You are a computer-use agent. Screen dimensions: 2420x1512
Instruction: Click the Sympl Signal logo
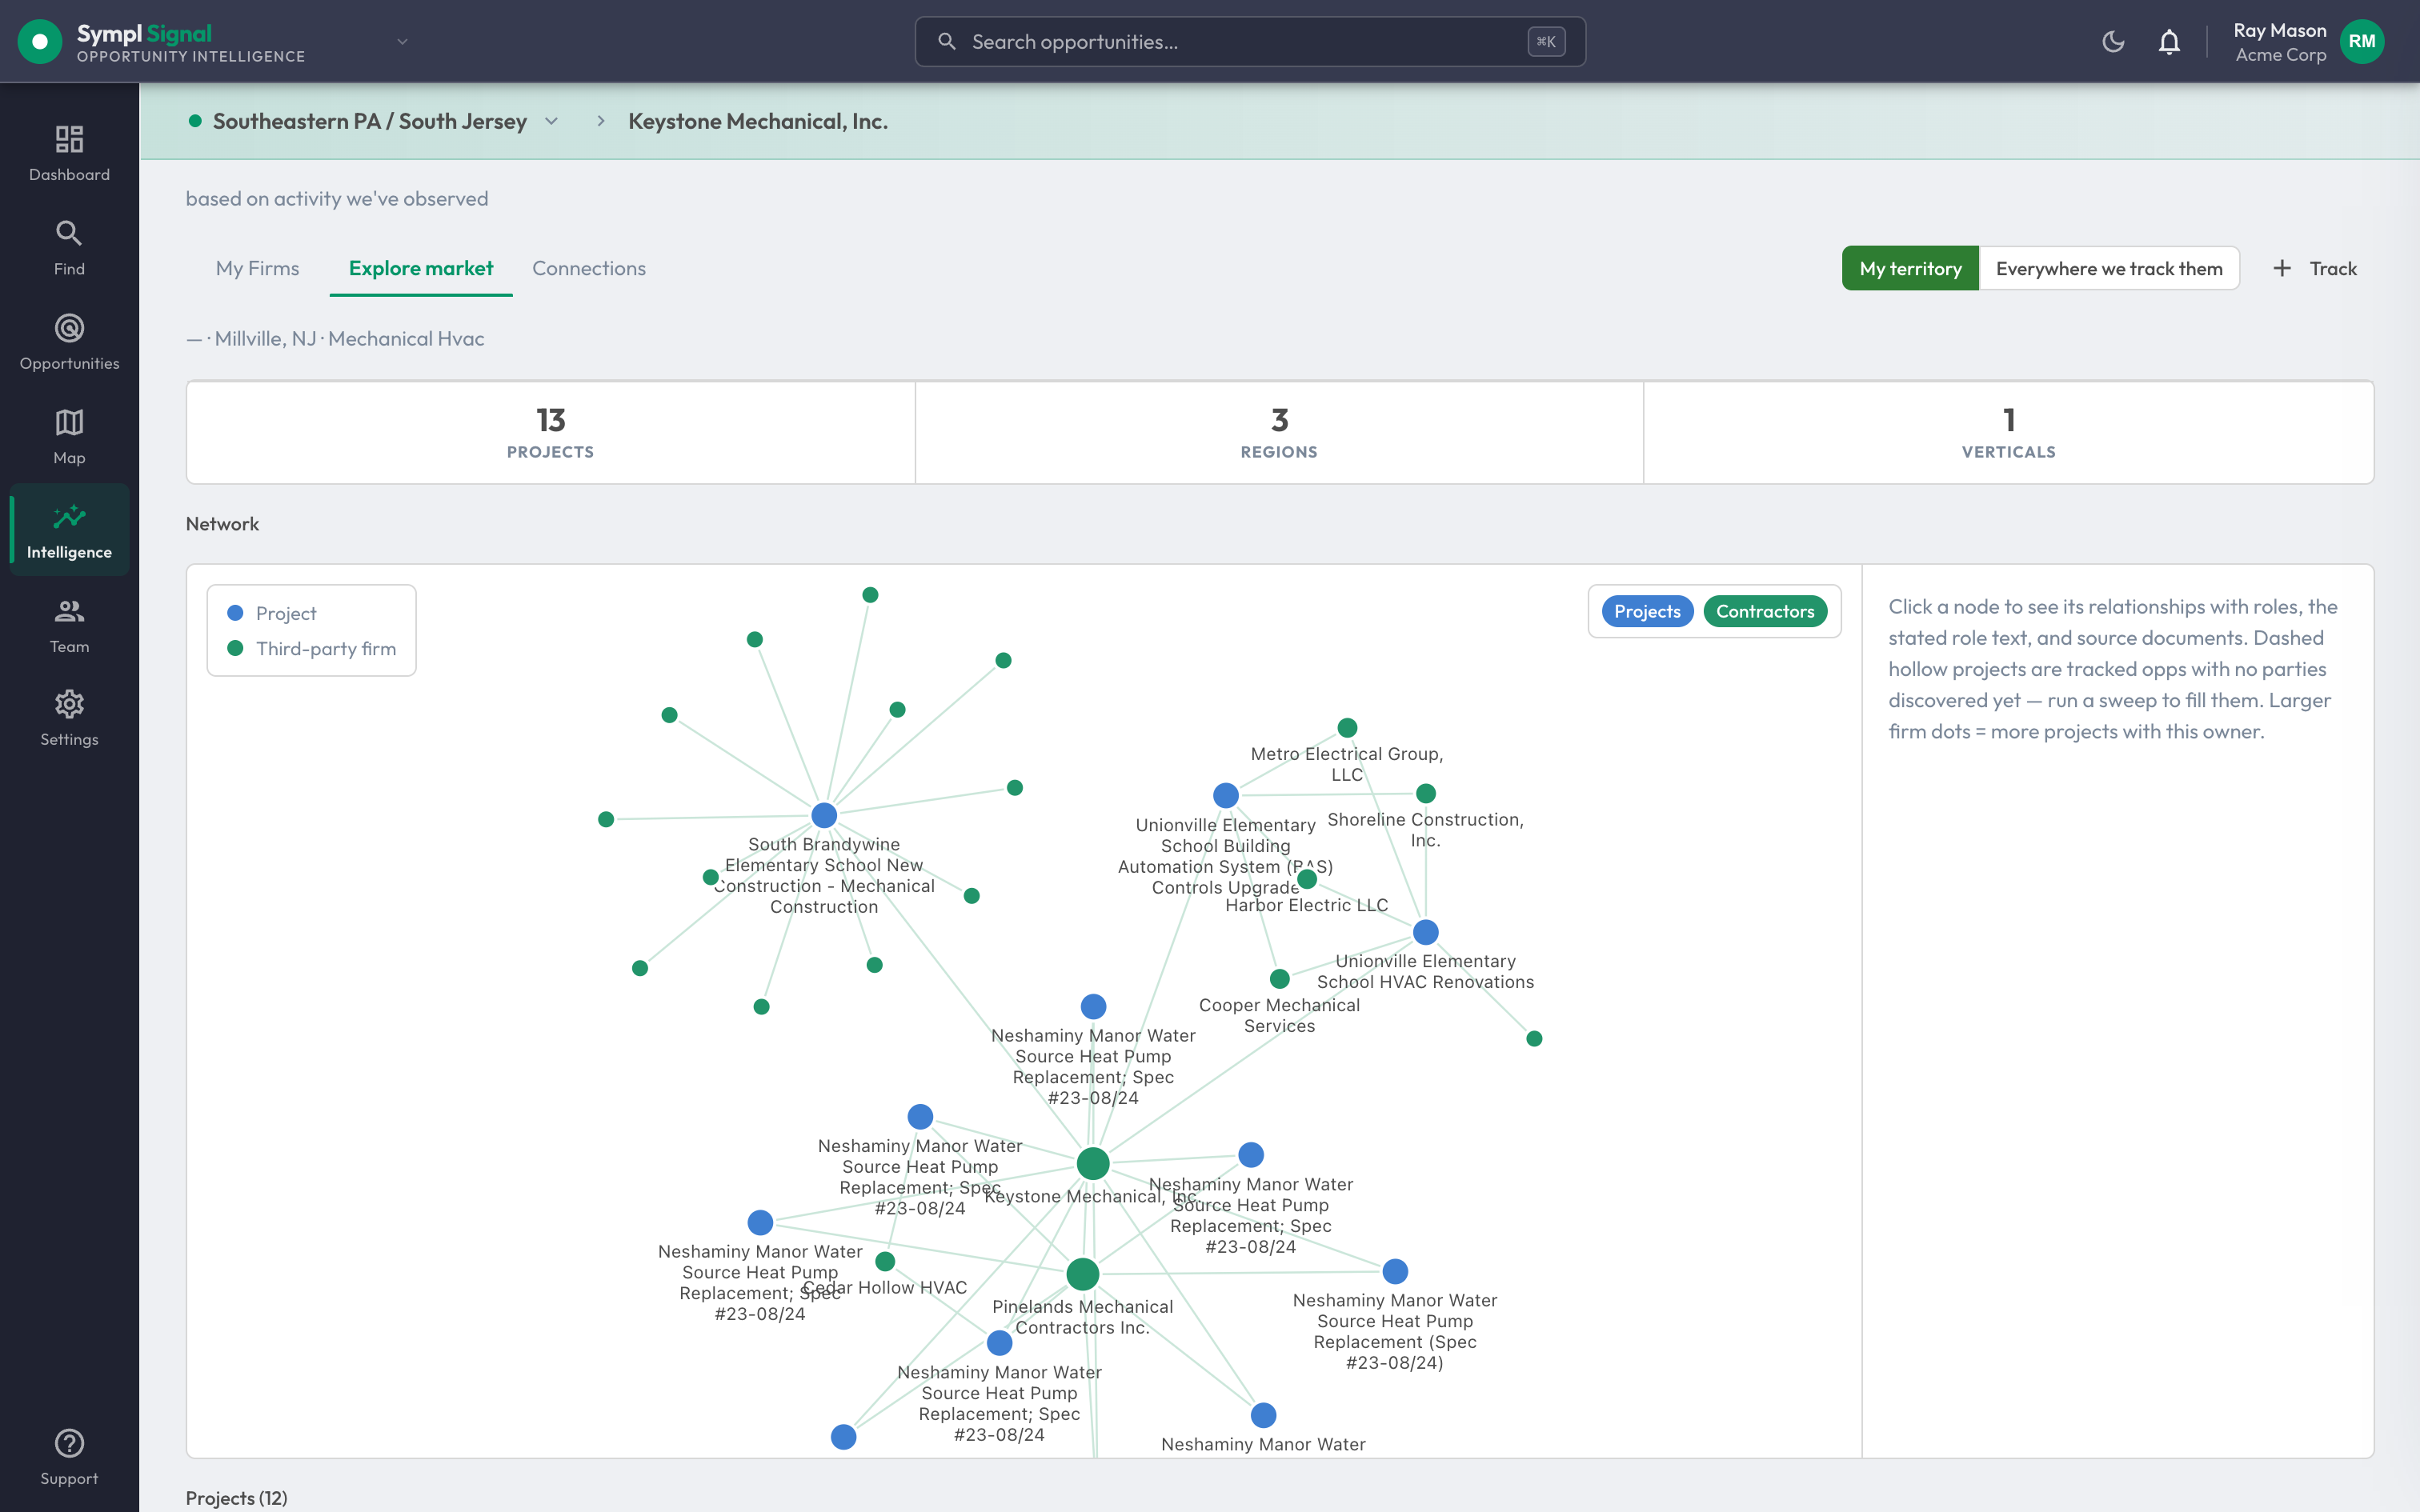click(40, 41)
